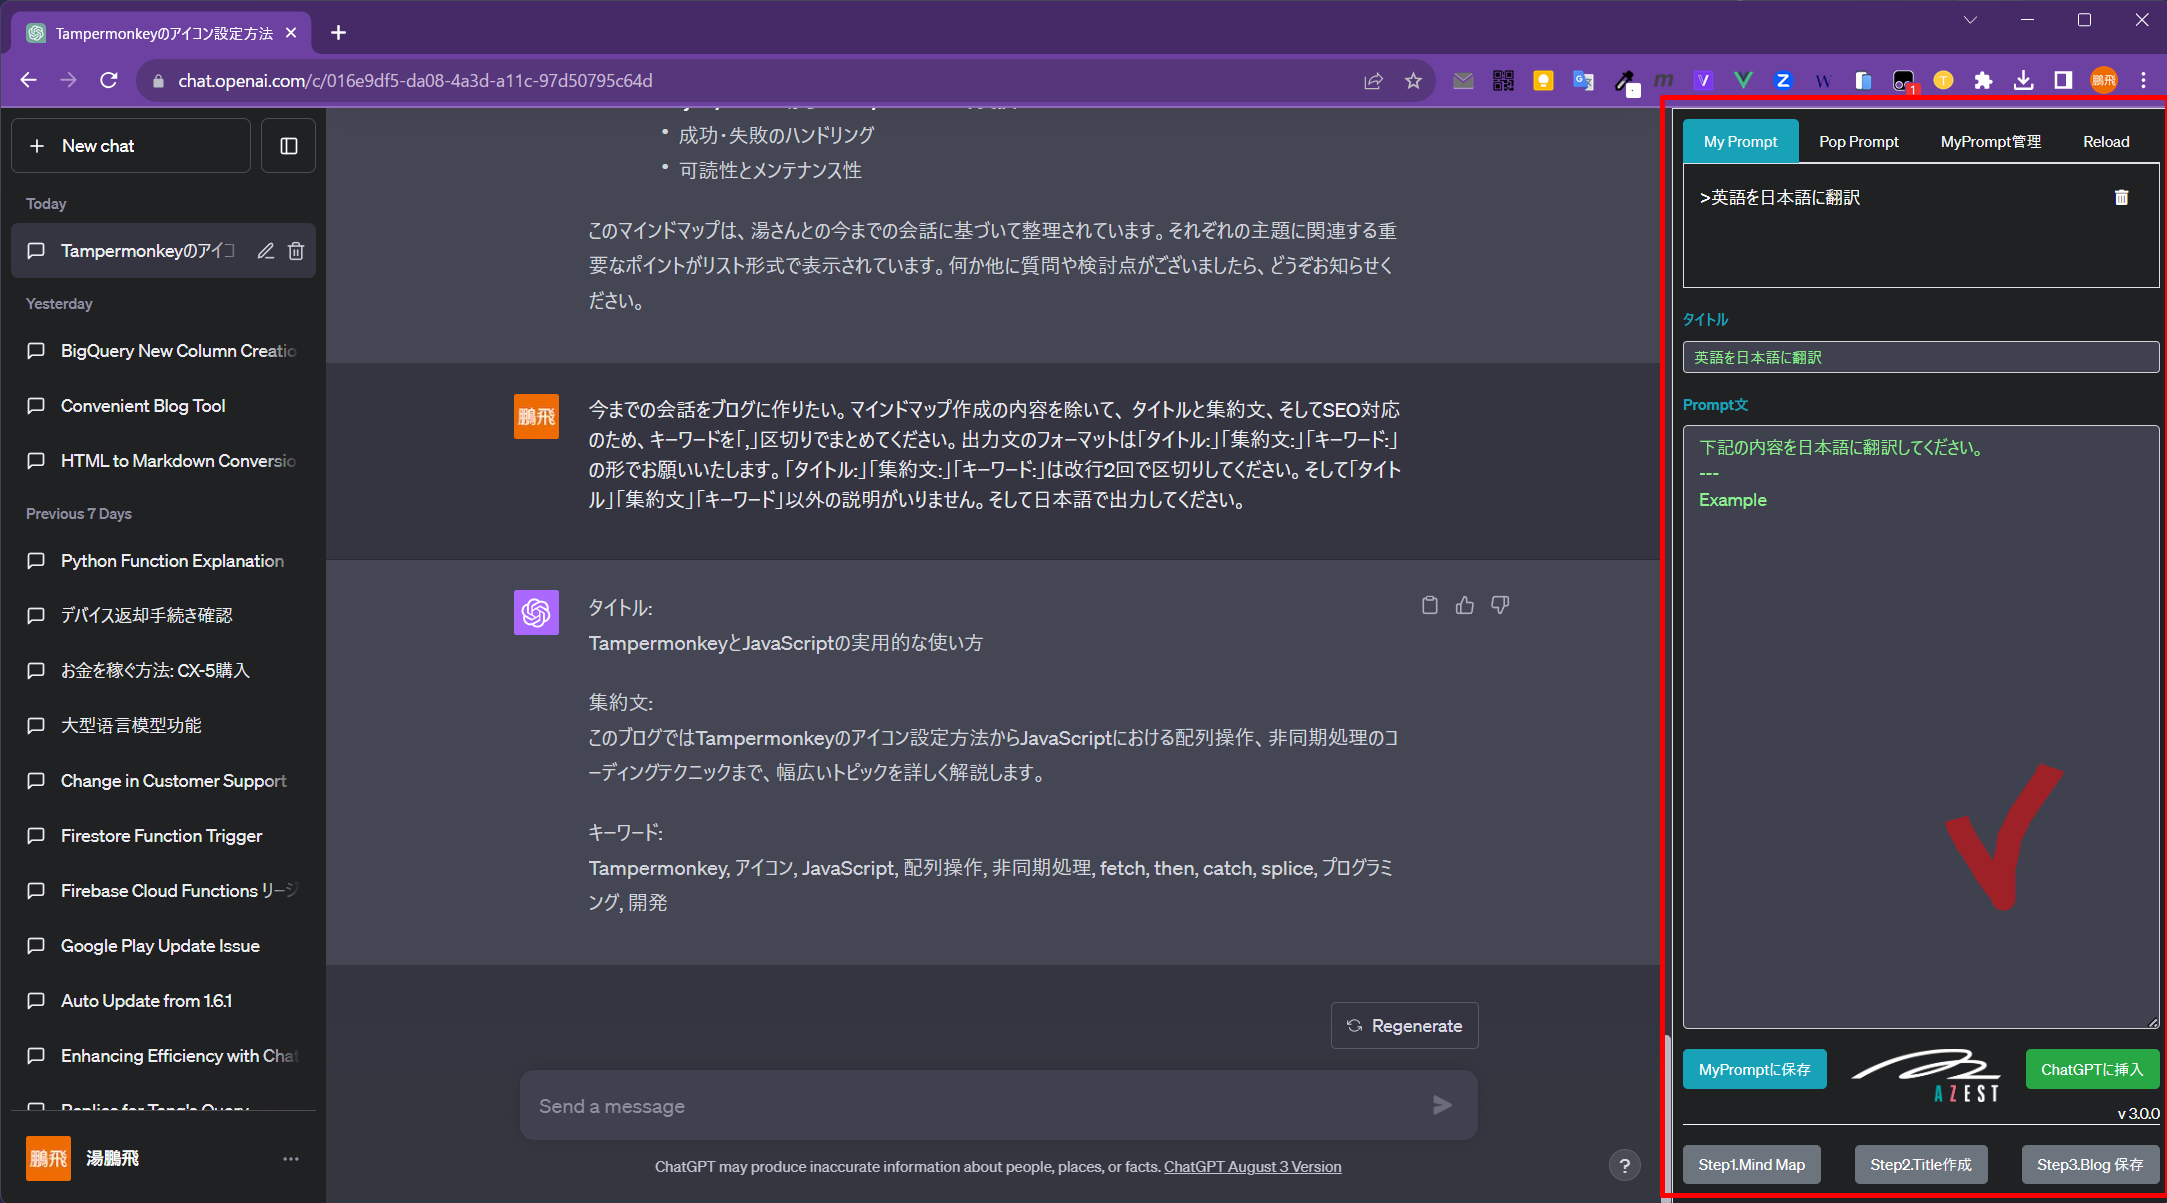The width and height of the screenshot is (2167, 1203).
Task: Open the MyPrompt管理 tab
Action: tap(1990, 142)
